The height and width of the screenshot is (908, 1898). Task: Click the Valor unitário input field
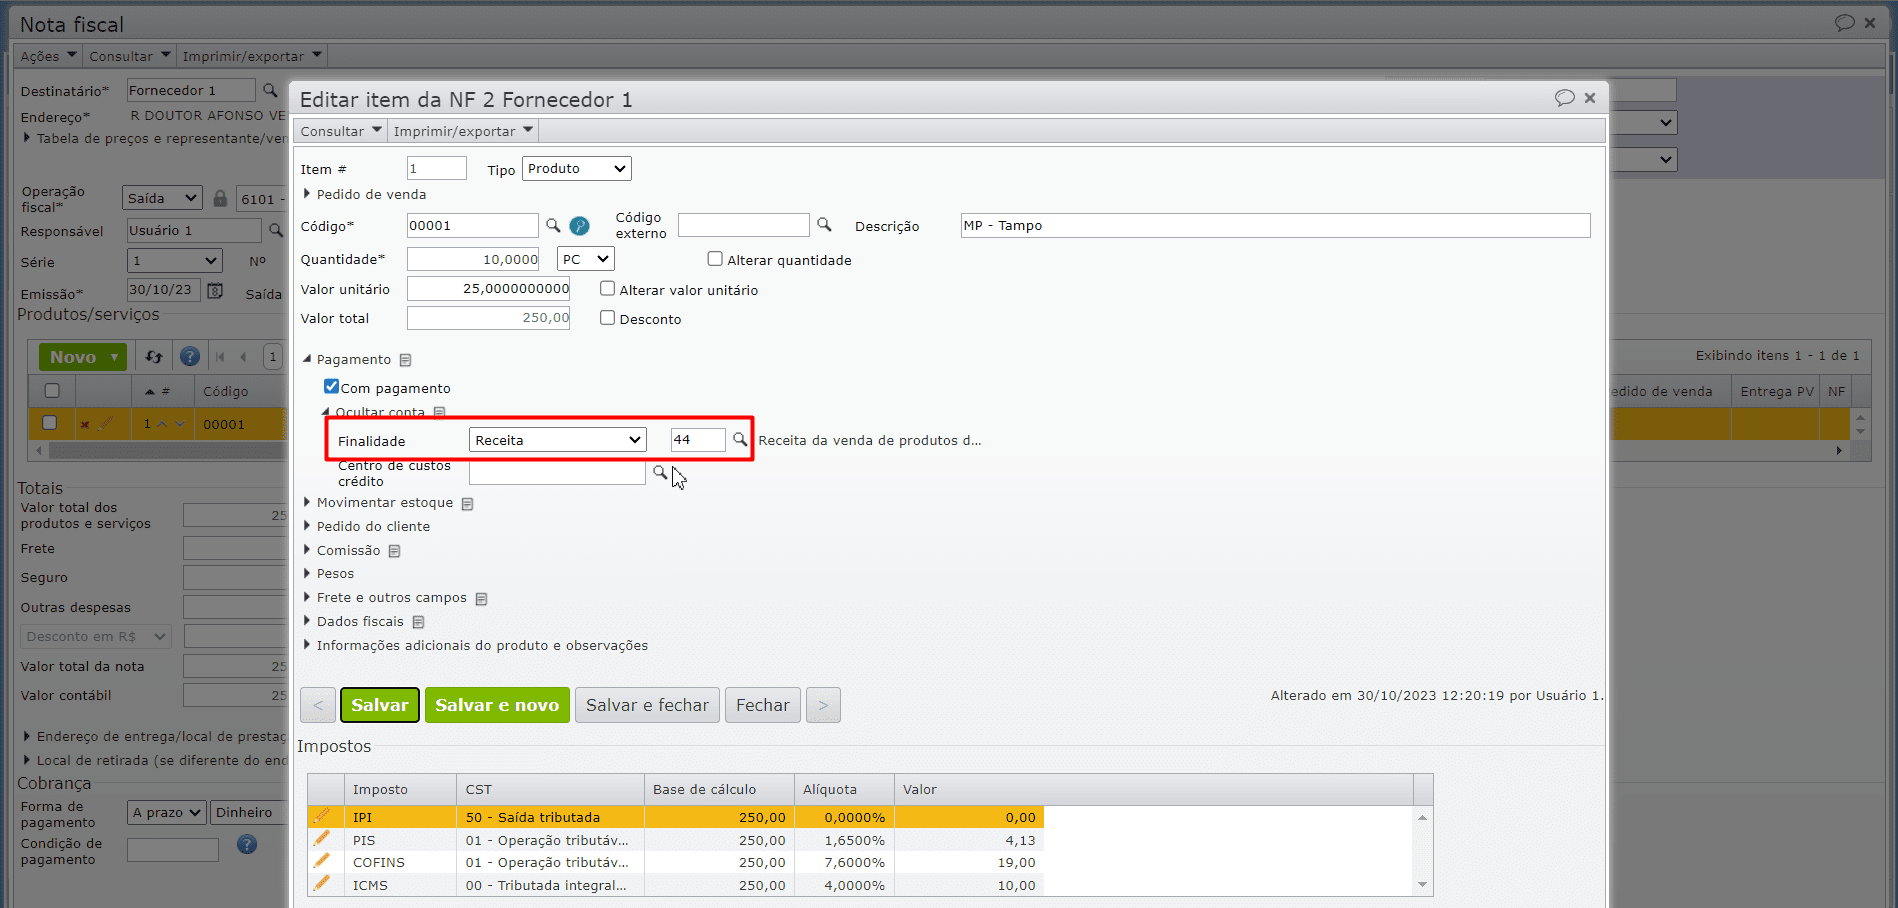coord(488,289)
